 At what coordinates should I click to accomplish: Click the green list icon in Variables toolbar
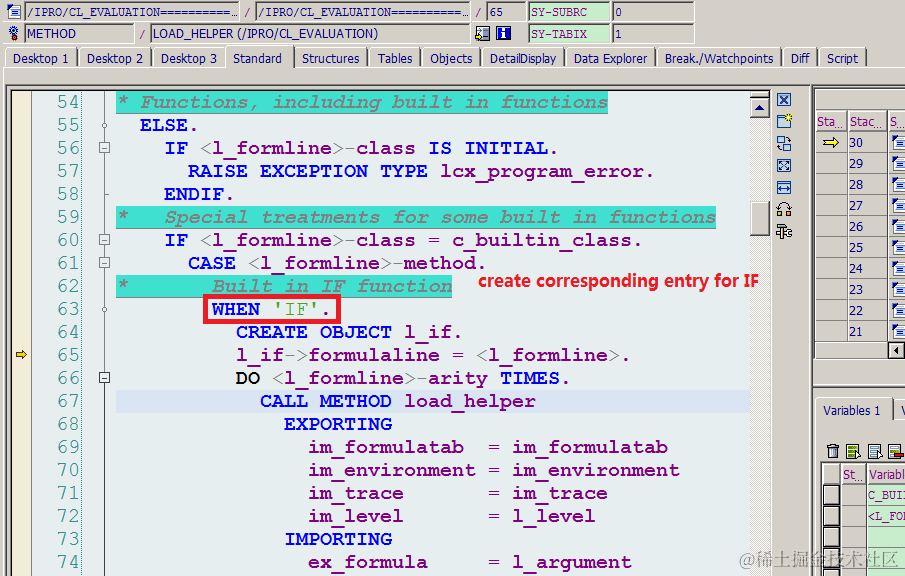coord(853,451)
